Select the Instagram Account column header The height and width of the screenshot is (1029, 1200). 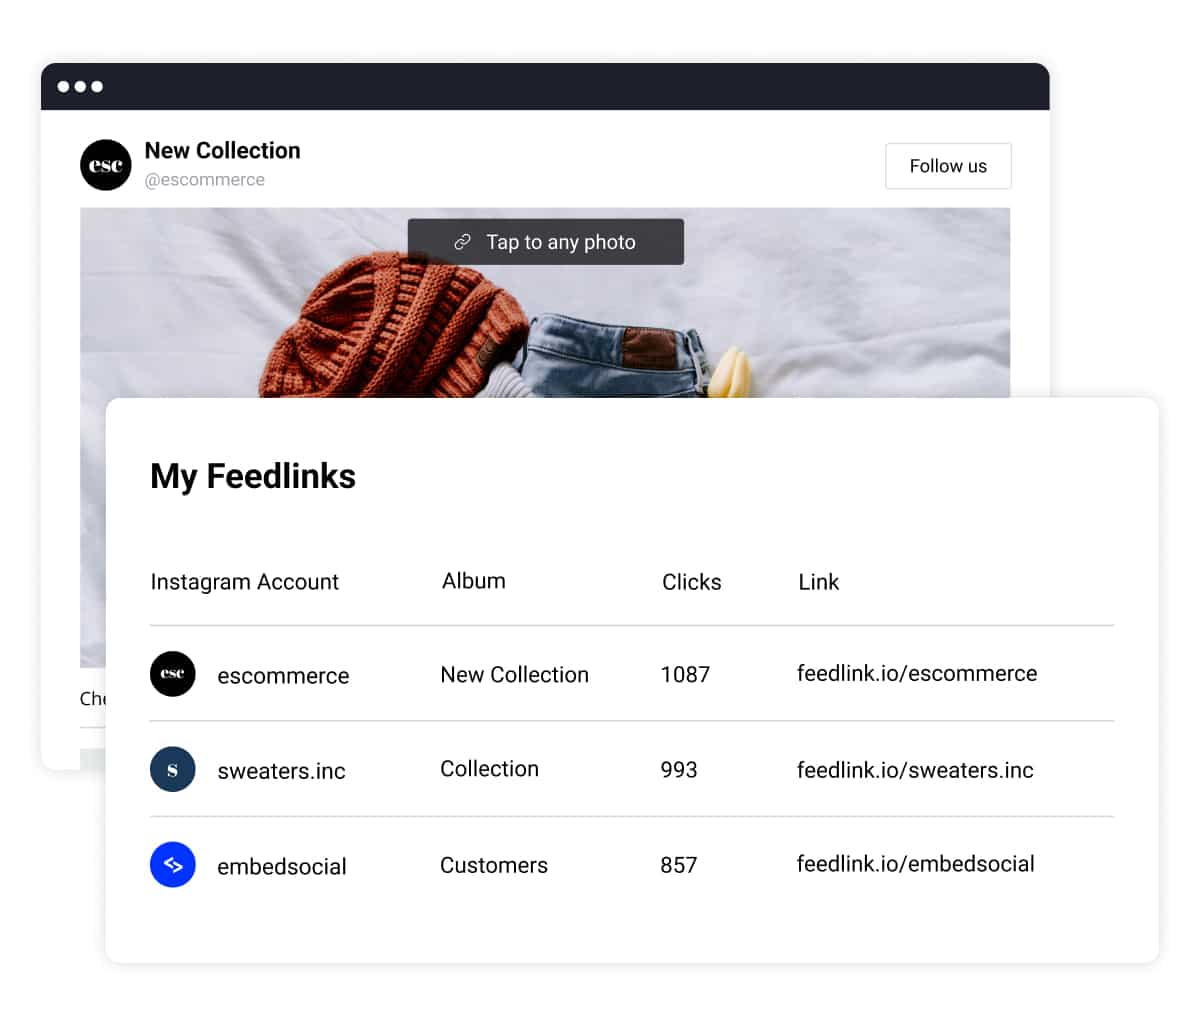(x=245, y=582)
